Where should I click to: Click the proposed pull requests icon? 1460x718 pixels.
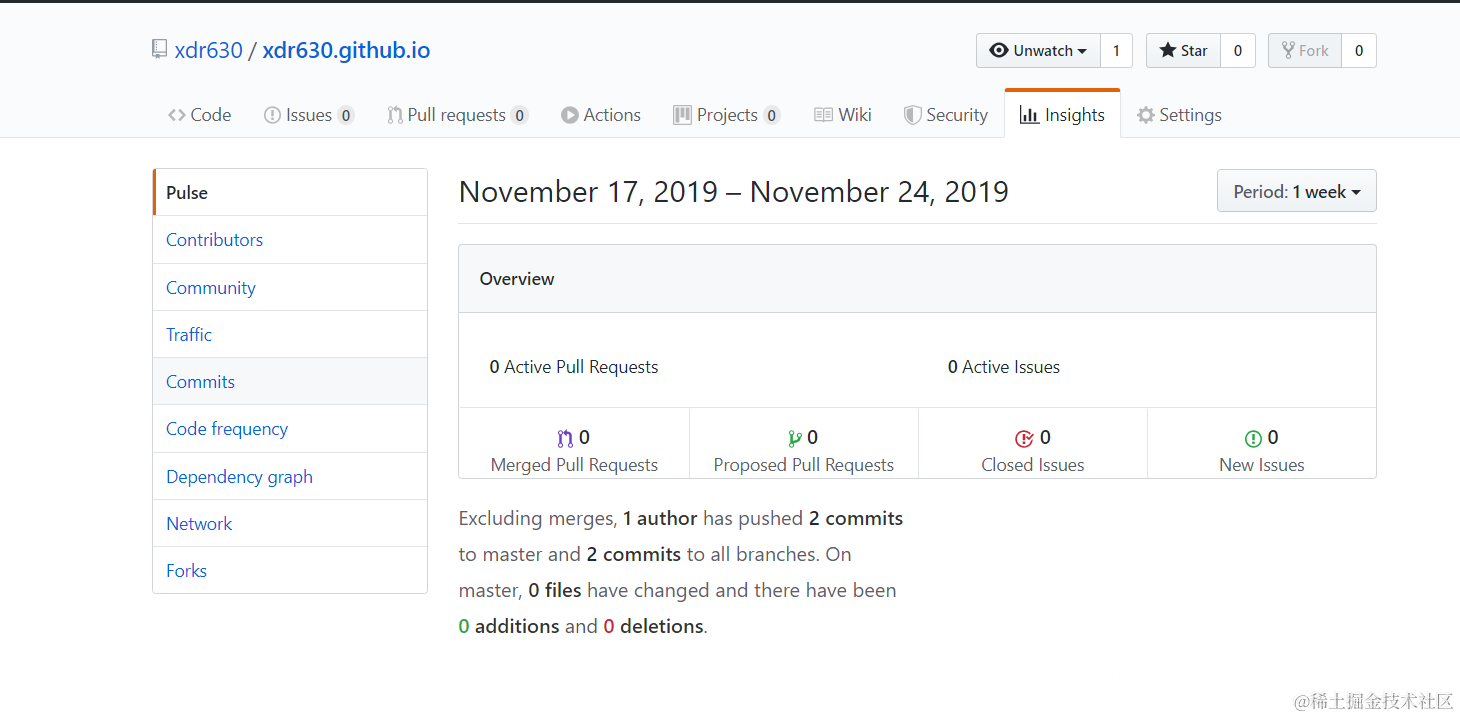(795, 438)
